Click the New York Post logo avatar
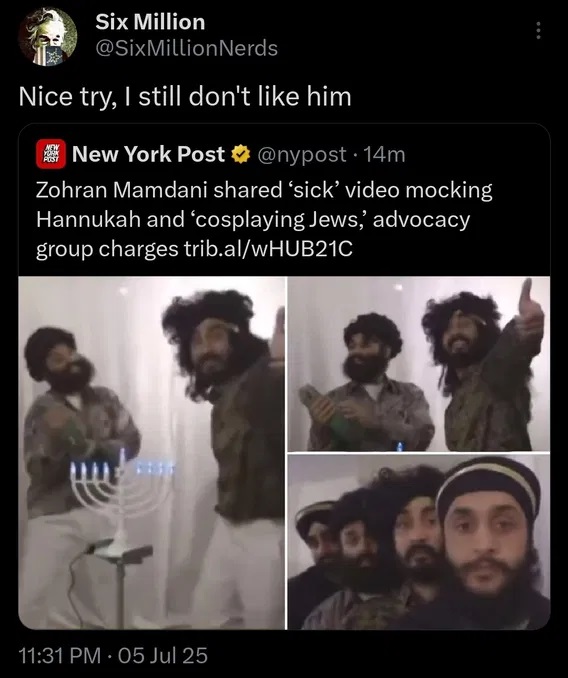Image resolution: width=568 pixels, height=678 pixels. [x=51, y=154]
